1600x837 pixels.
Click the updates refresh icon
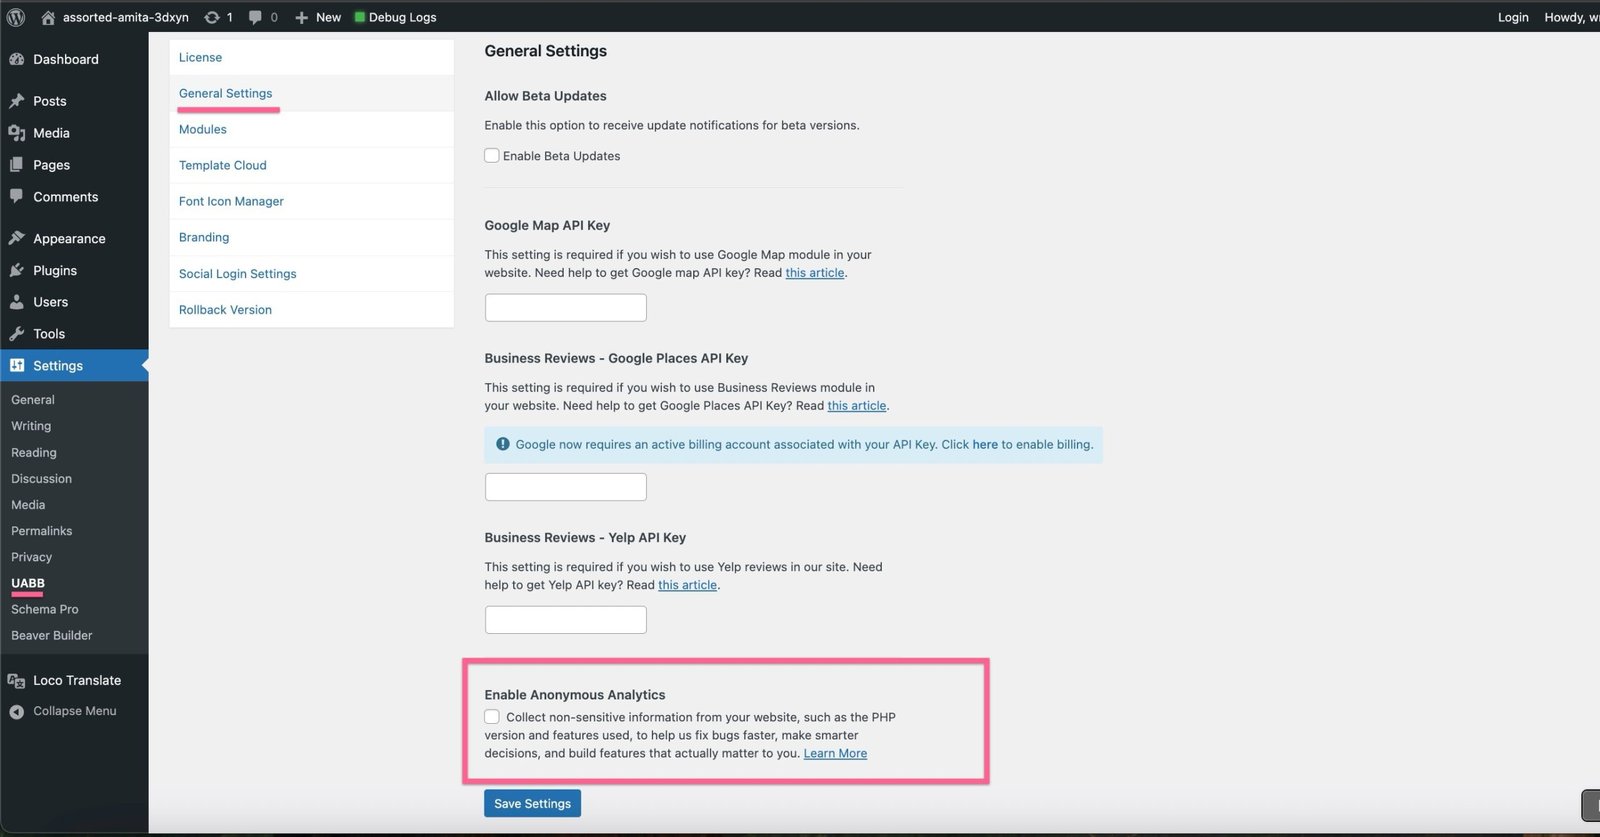click(x=212, y=17)
